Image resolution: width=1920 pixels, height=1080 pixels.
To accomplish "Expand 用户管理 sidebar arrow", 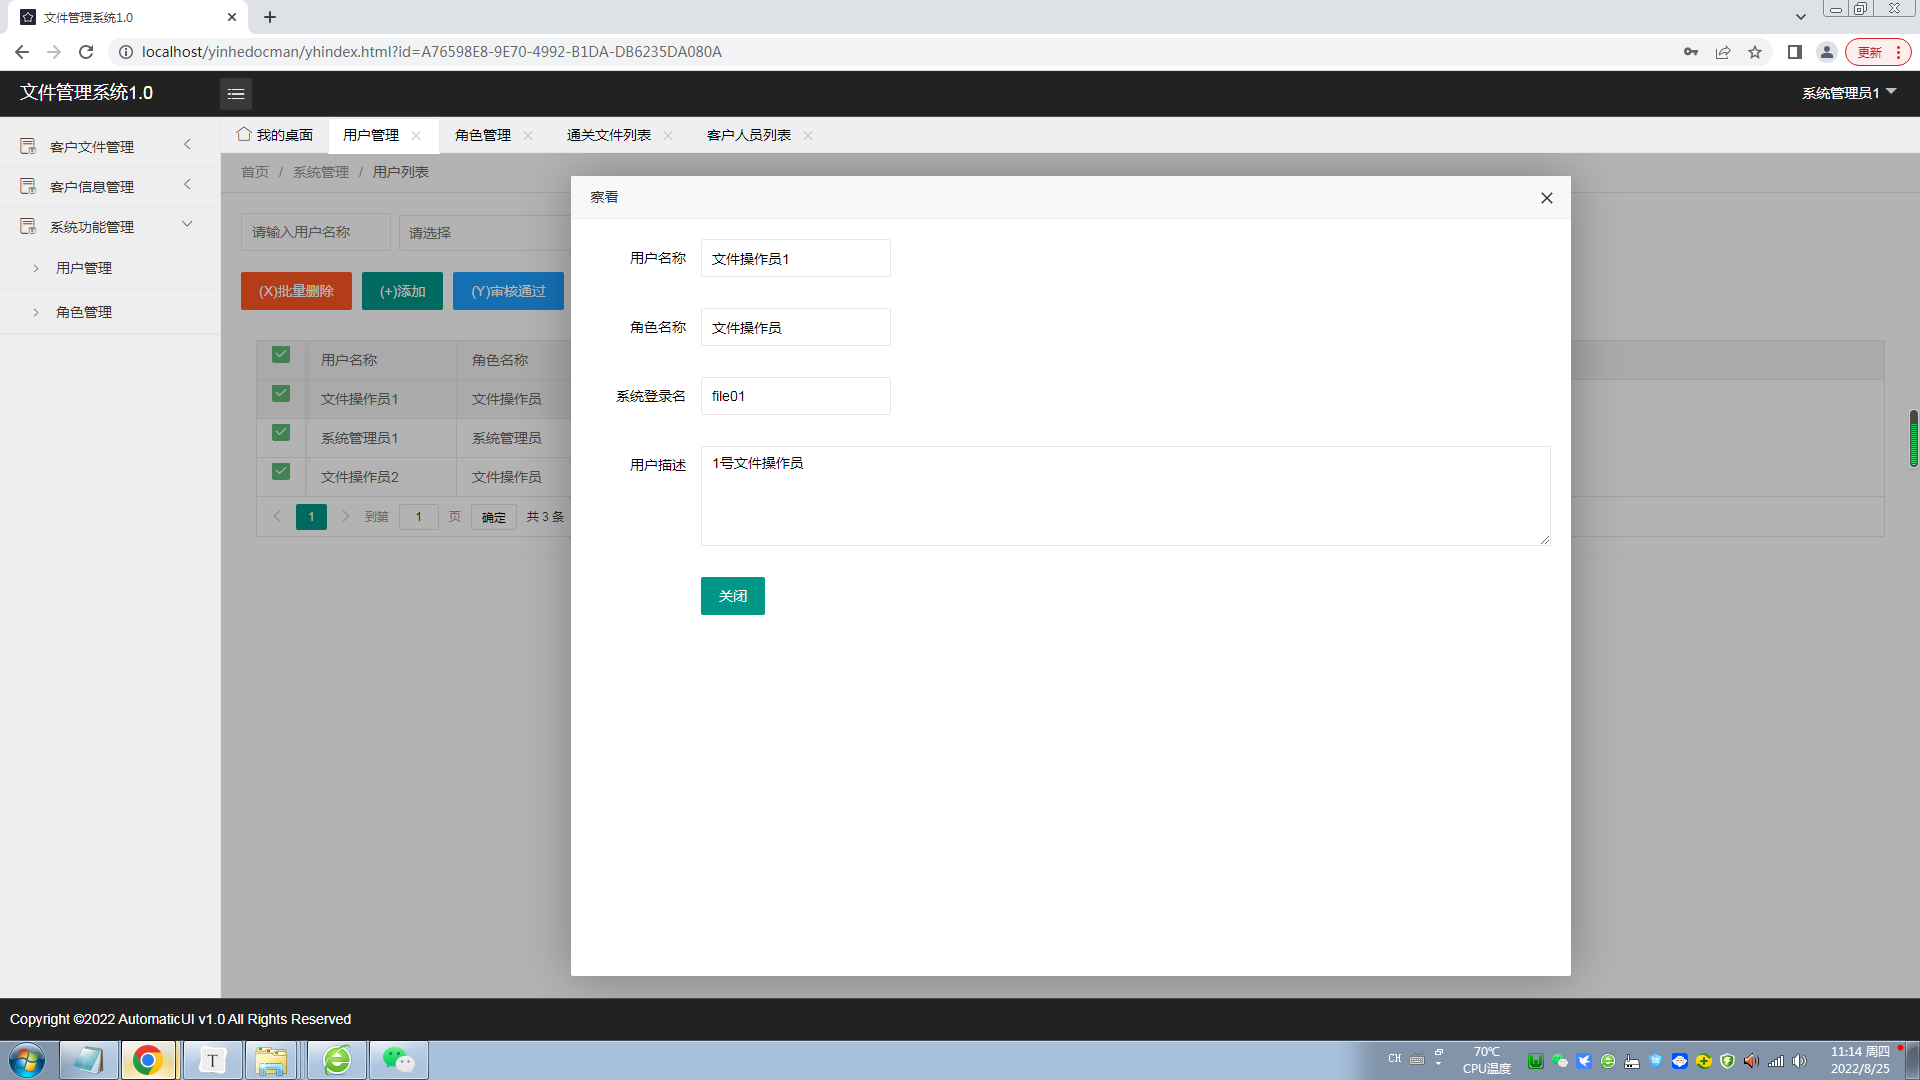I will tap(36, 268).
